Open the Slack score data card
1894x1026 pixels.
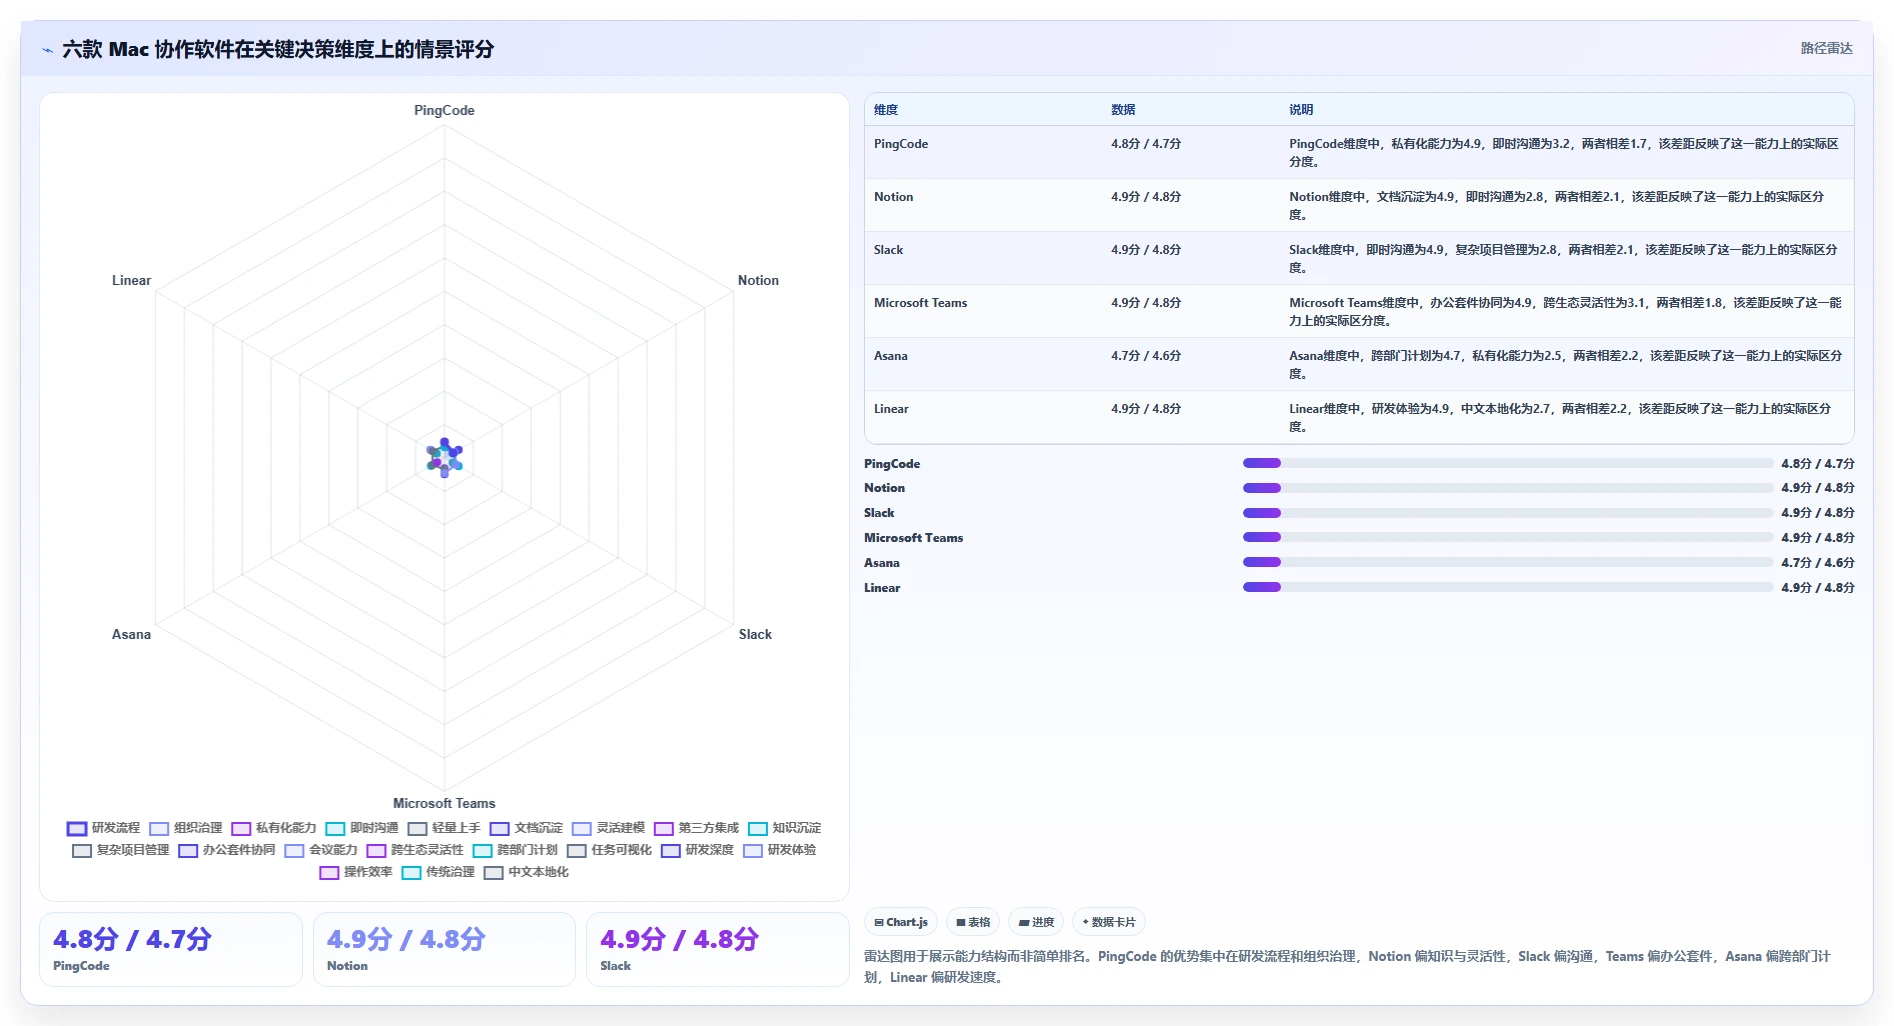pyautogui.click(x=717, y=949)
